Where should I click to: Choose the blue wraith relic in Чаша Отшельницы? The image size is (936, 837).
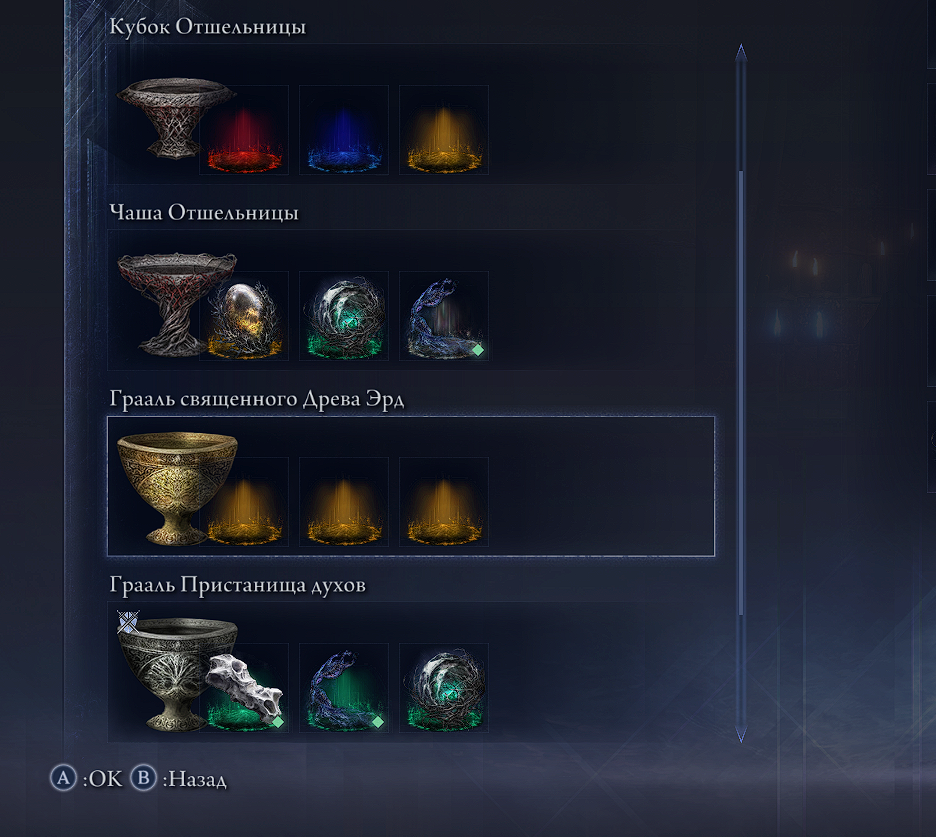click(x=444, y=316)
